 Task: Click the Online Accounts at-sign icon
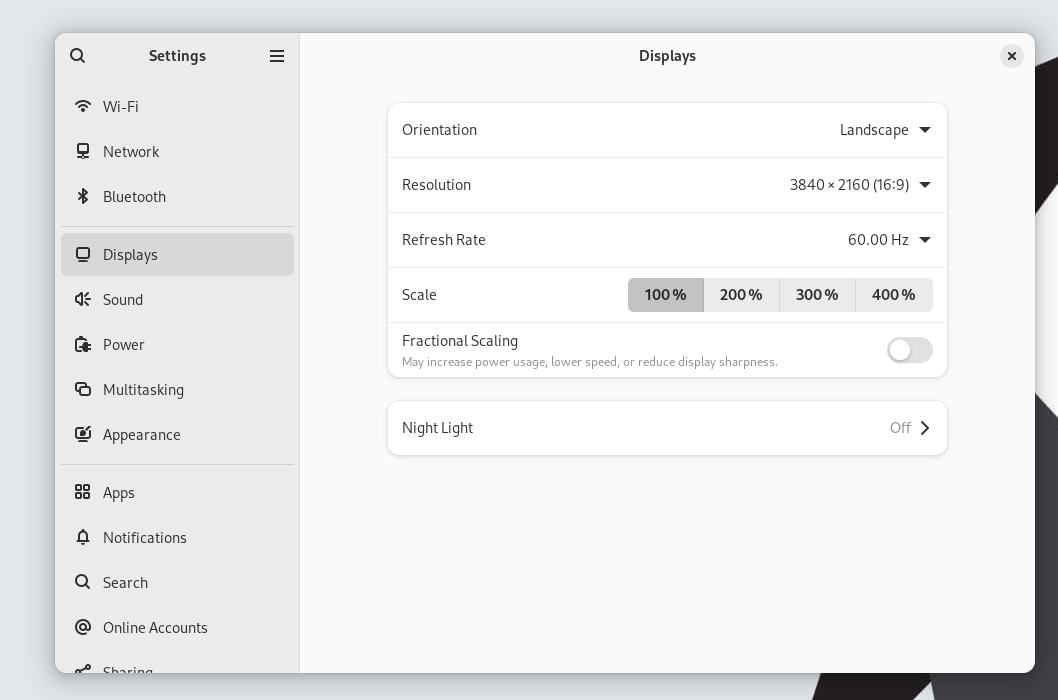point(82,627)
